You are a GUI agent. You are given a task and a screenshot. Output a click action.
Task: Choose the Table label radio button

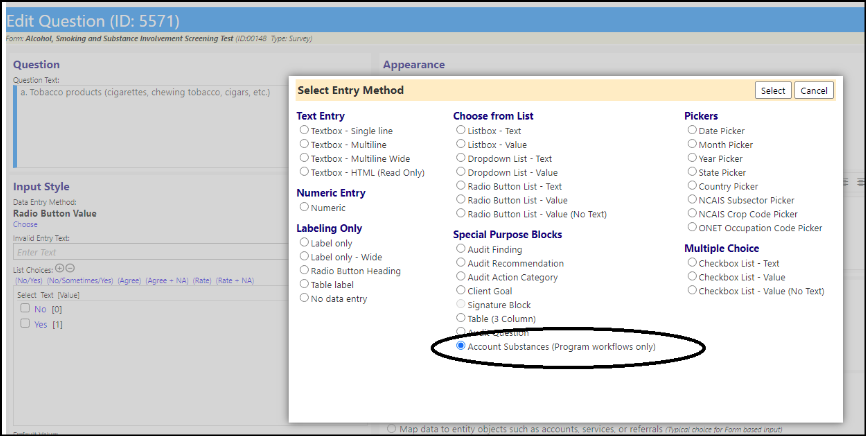click(x=304, y=283)
